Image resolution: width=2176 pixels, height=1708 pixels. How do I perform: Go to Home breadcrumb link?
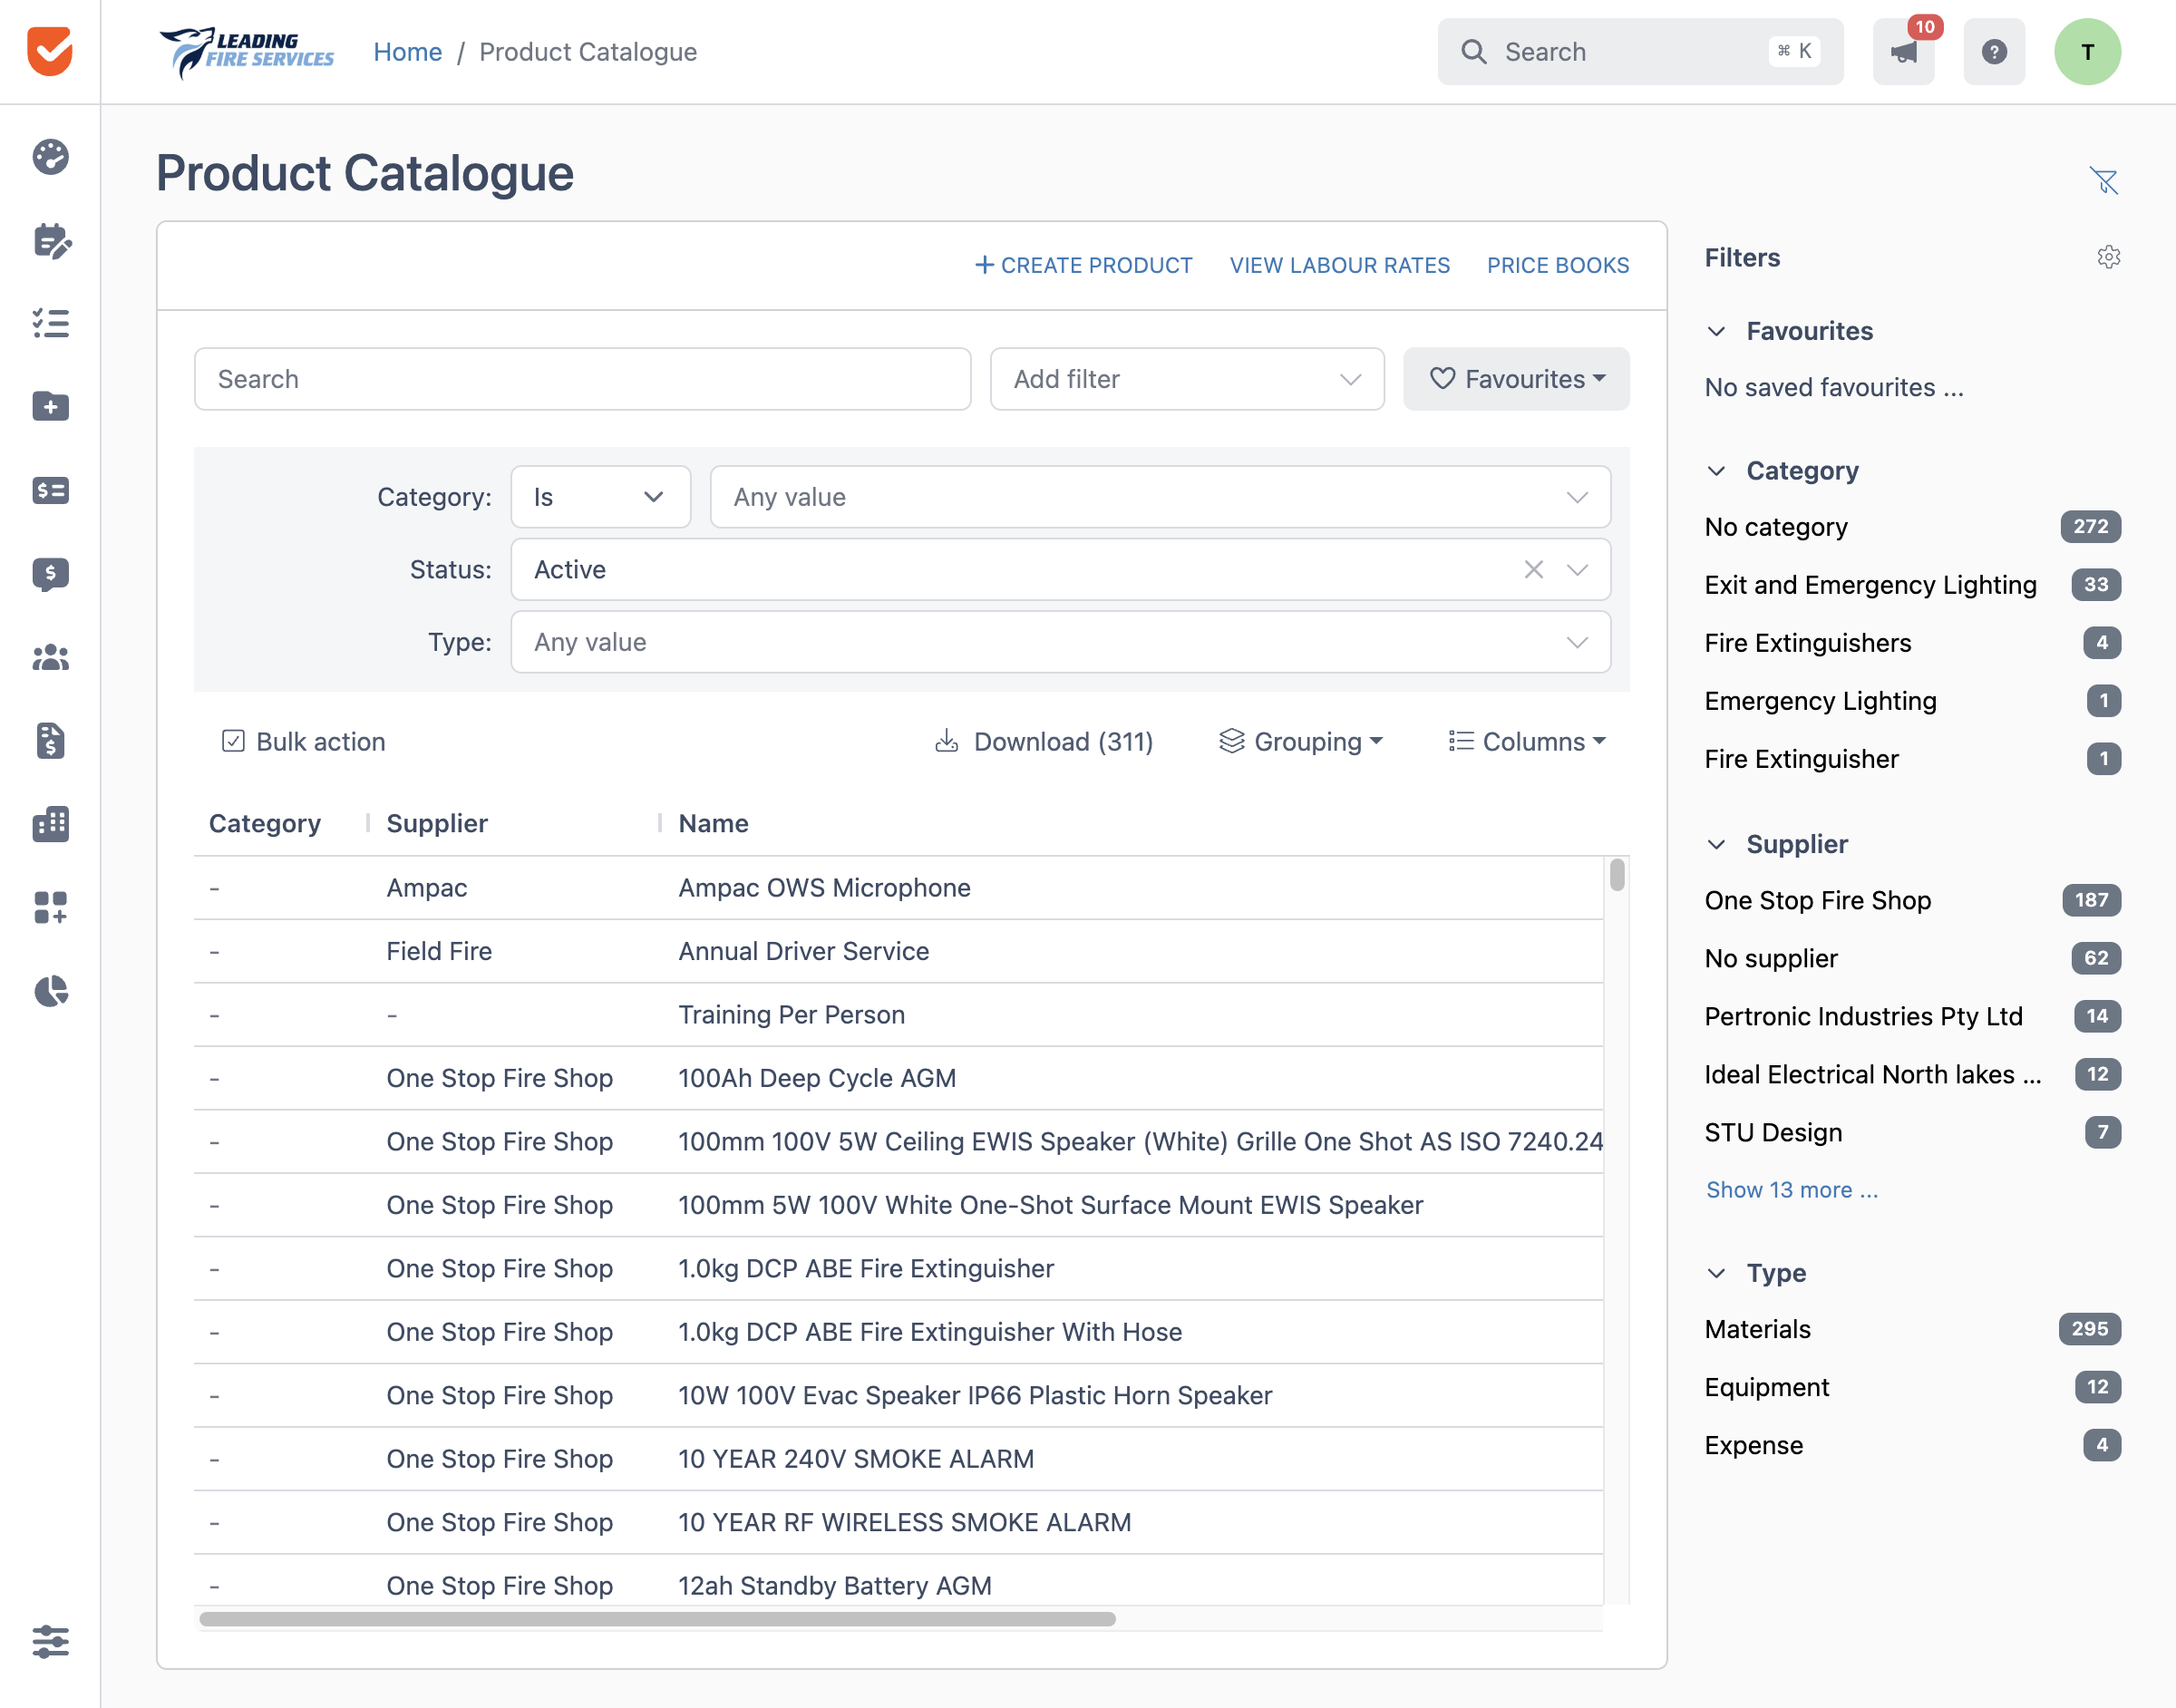pos(407,52)
